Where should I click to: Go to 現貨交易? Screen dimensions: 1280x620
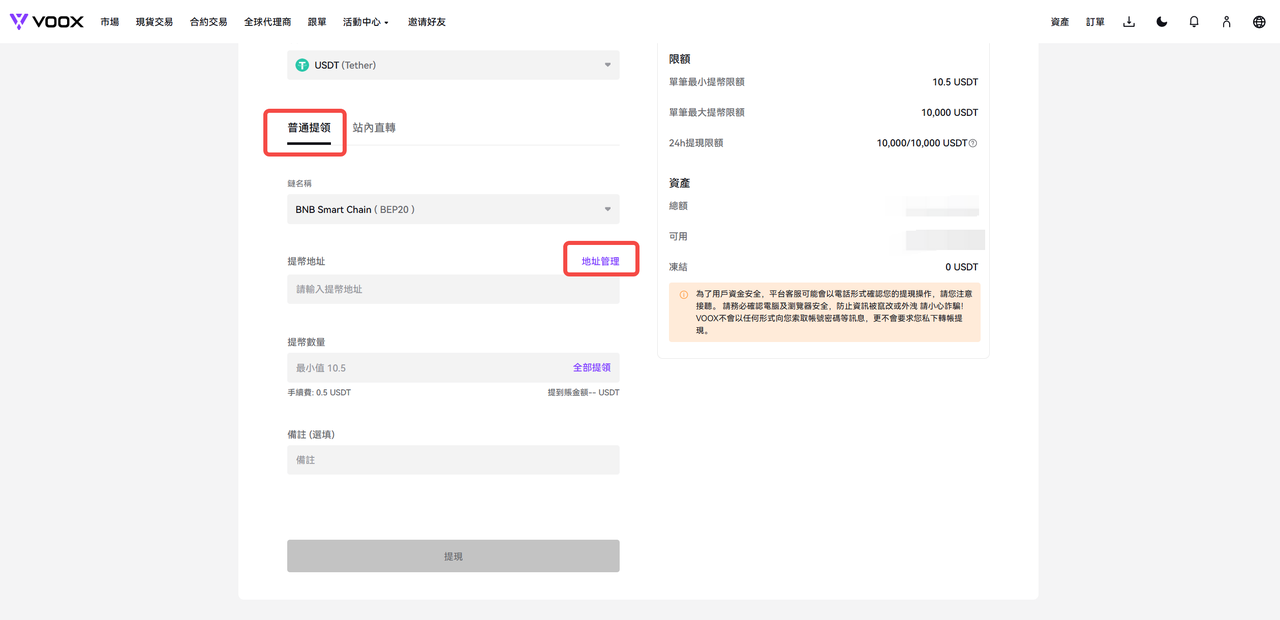[154, 21]
